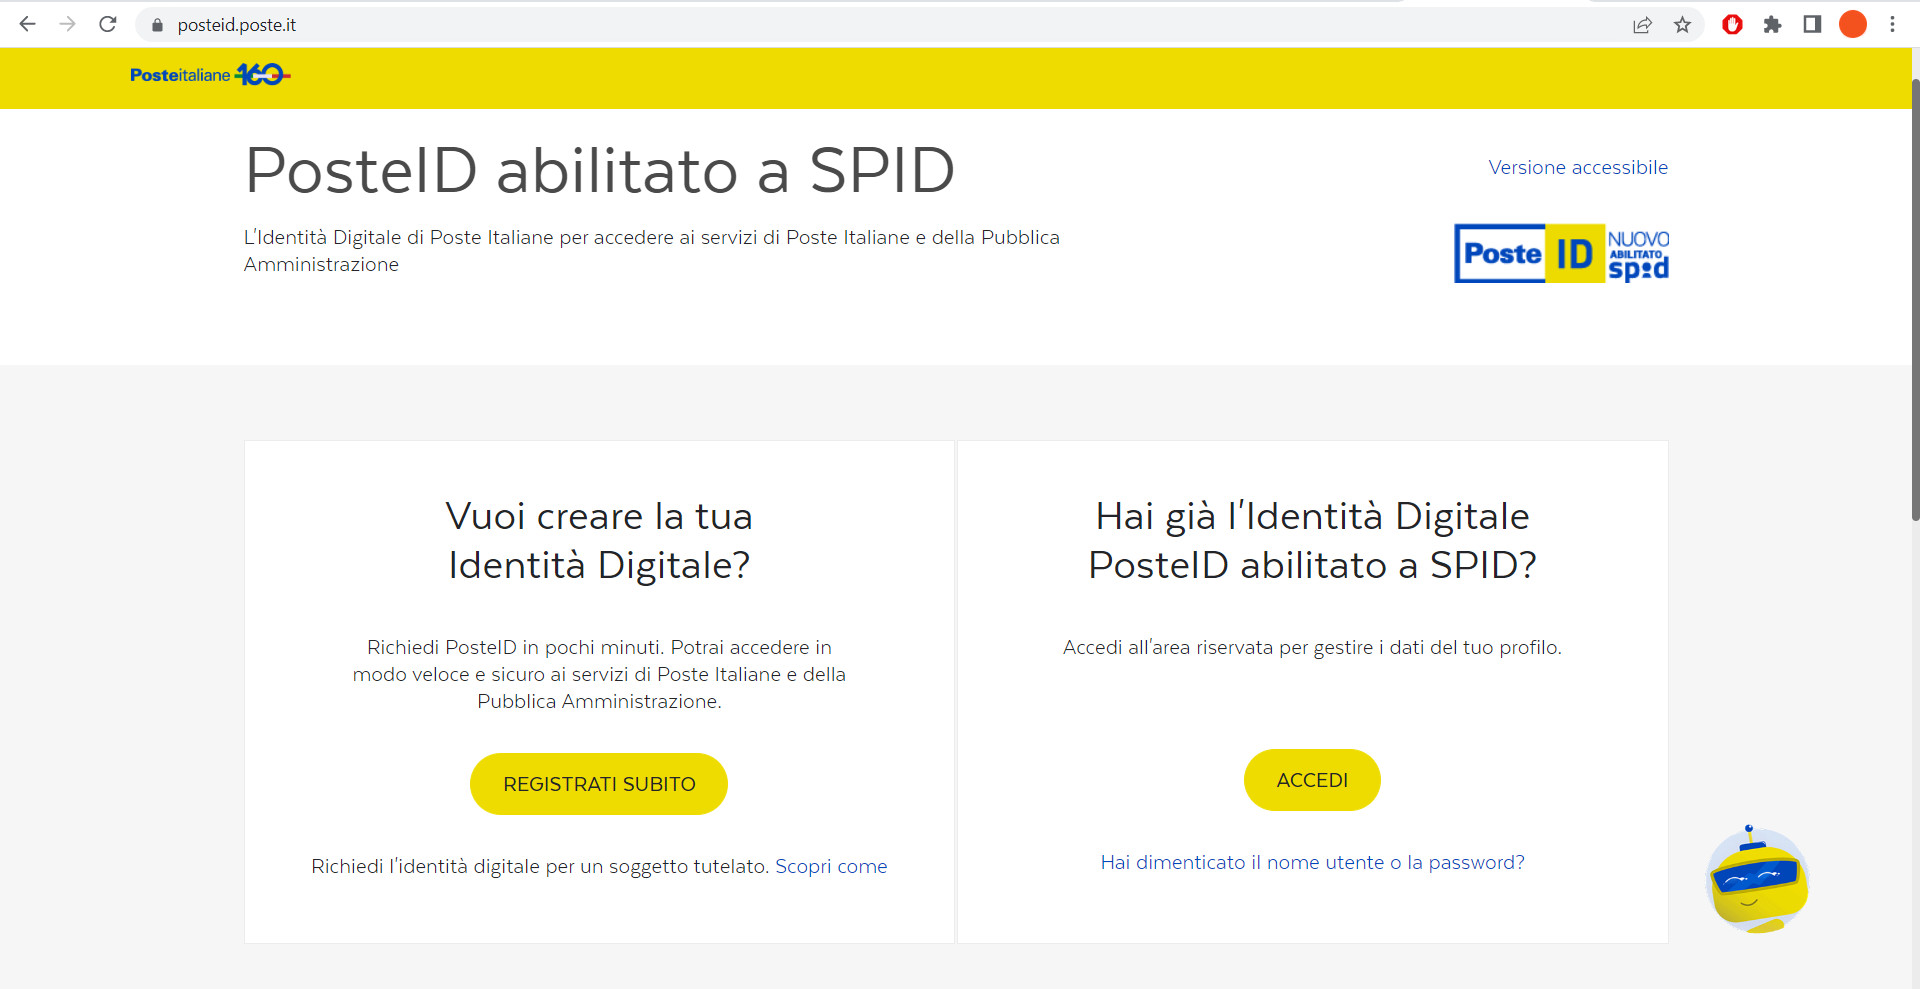Click the Poste Italiane logo
The image size is (1920, 989).
point(209,74)
